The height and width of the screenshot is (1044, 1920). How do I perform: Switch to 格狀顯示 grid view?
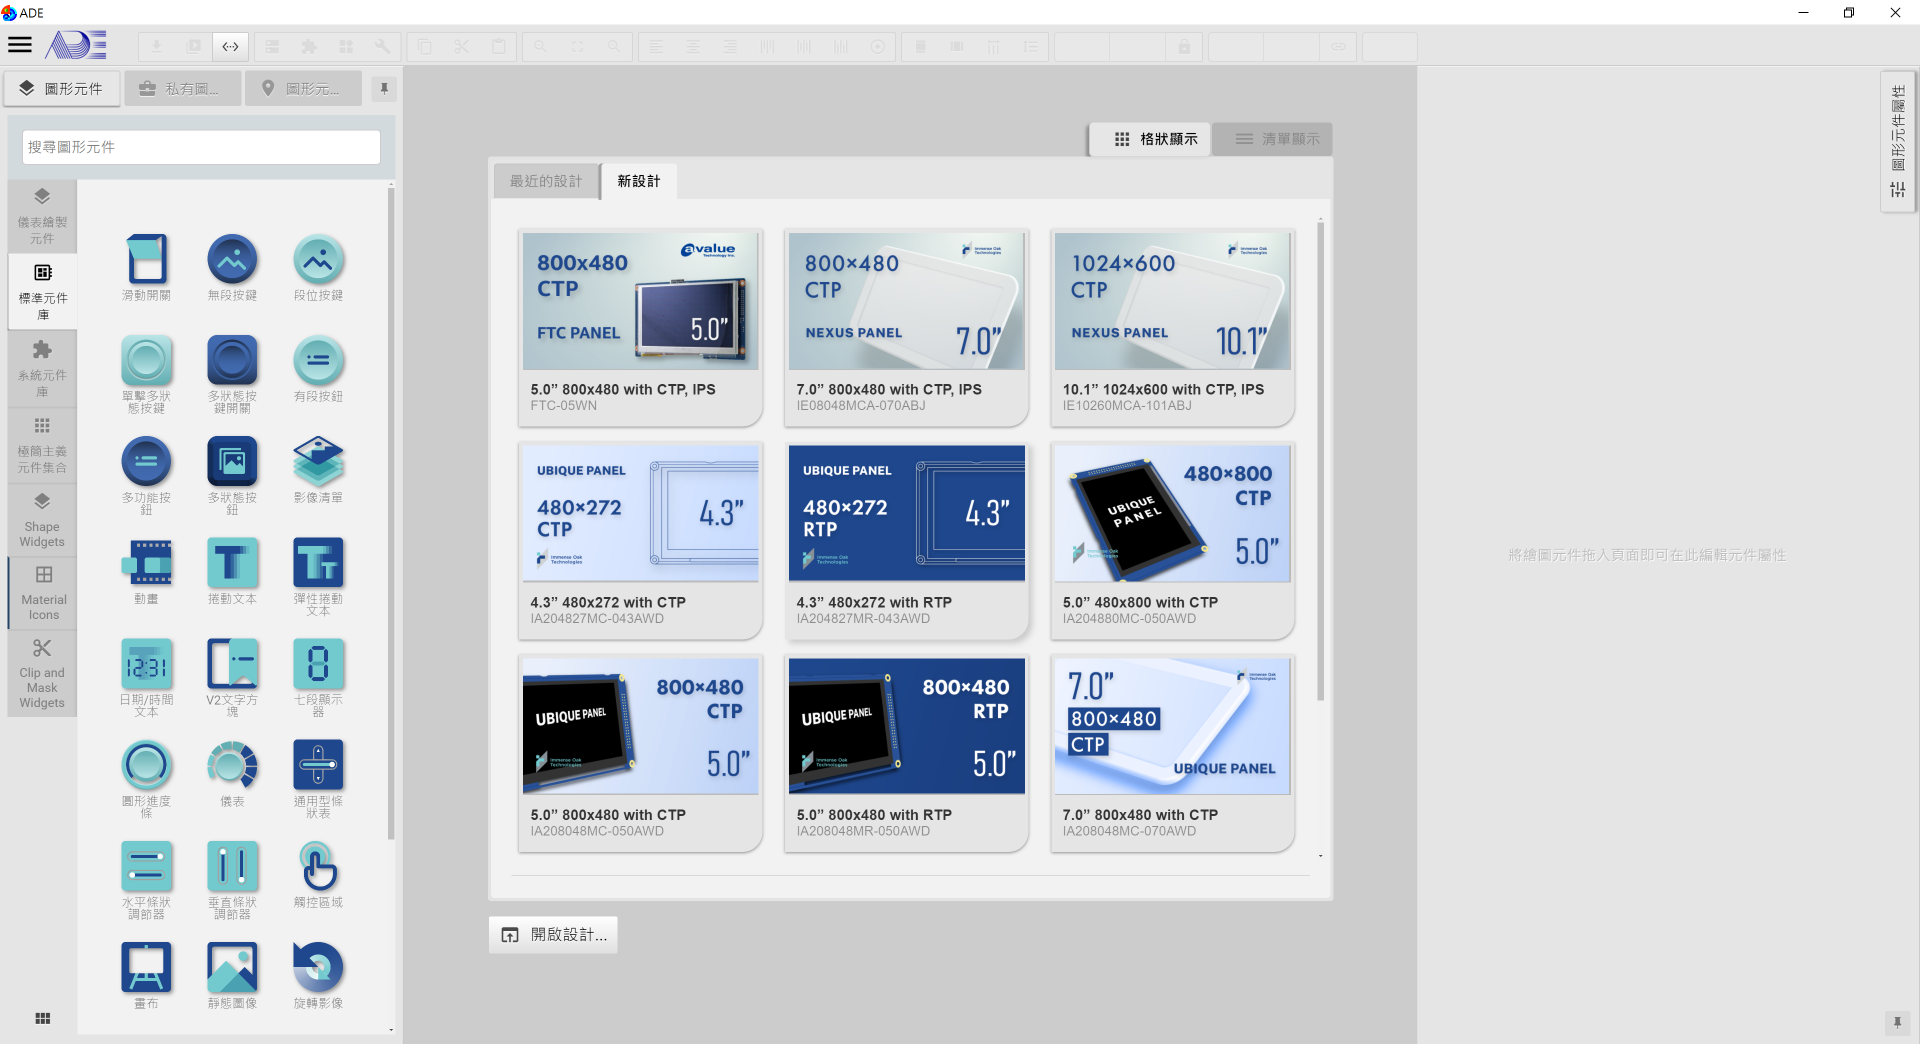1151,139
